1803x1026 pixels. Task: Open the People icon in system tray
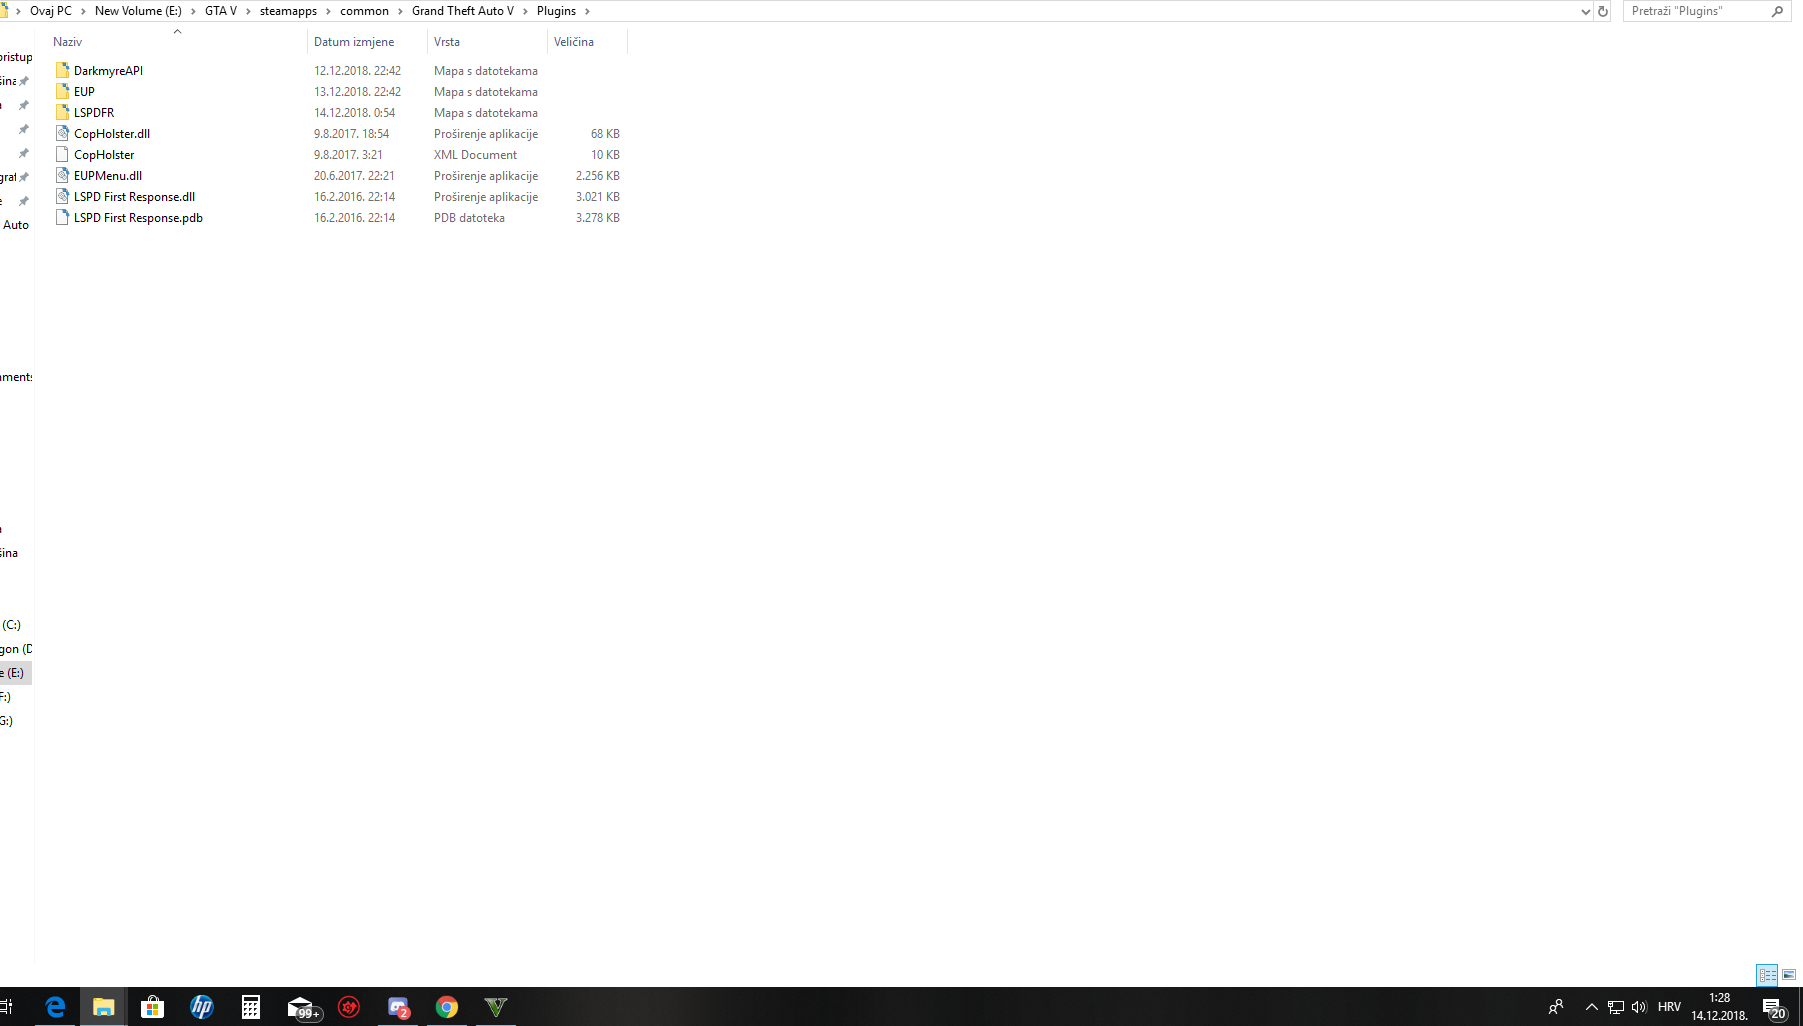point(1556,1007)
